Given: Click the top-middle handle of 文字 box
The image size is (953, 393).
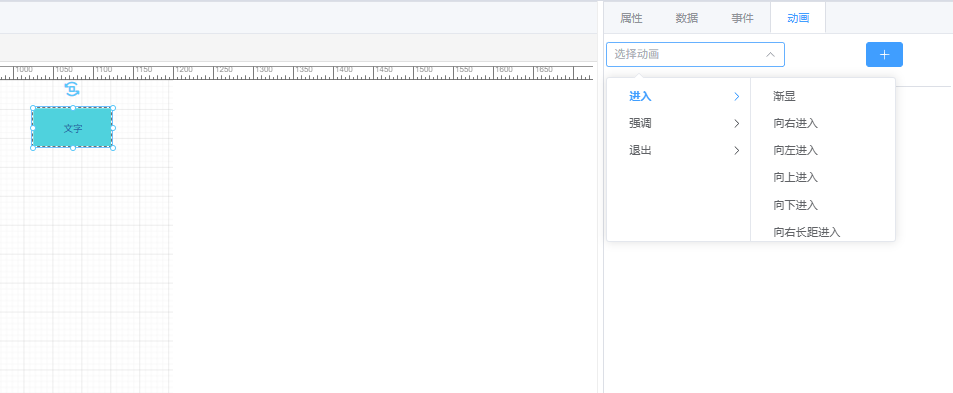Looking at the screenshot, I should [x=73, y=108].
